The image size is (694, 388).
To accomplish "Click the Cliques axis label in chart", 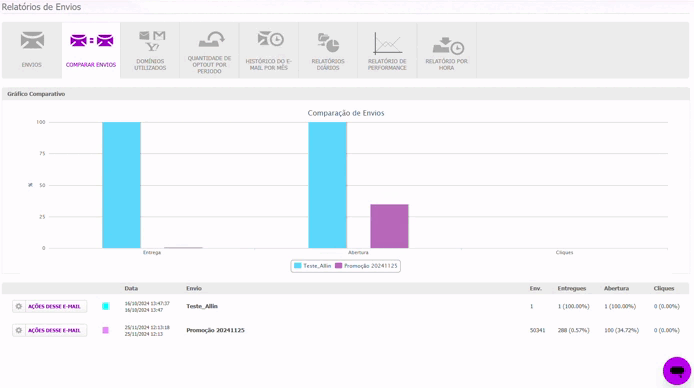I will pyautogui.click(x=564, y=252).
